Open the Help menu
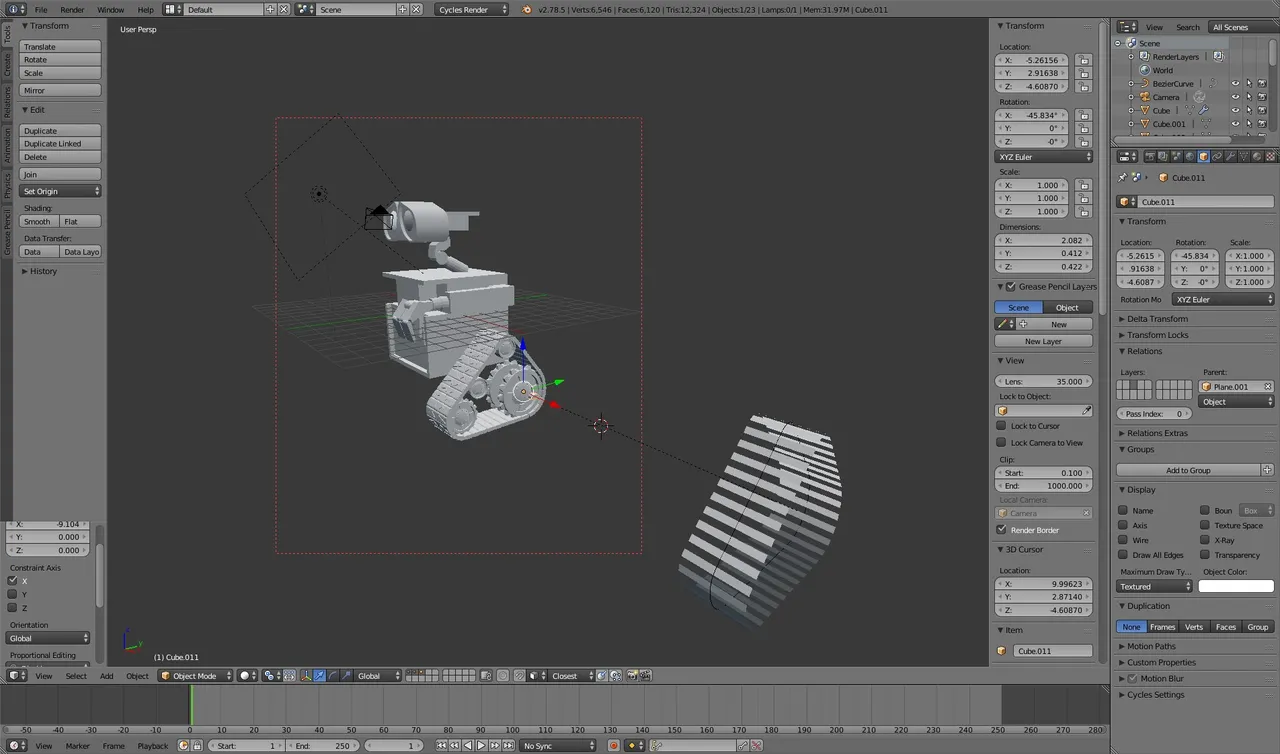1280x754 pixels. 145,9
